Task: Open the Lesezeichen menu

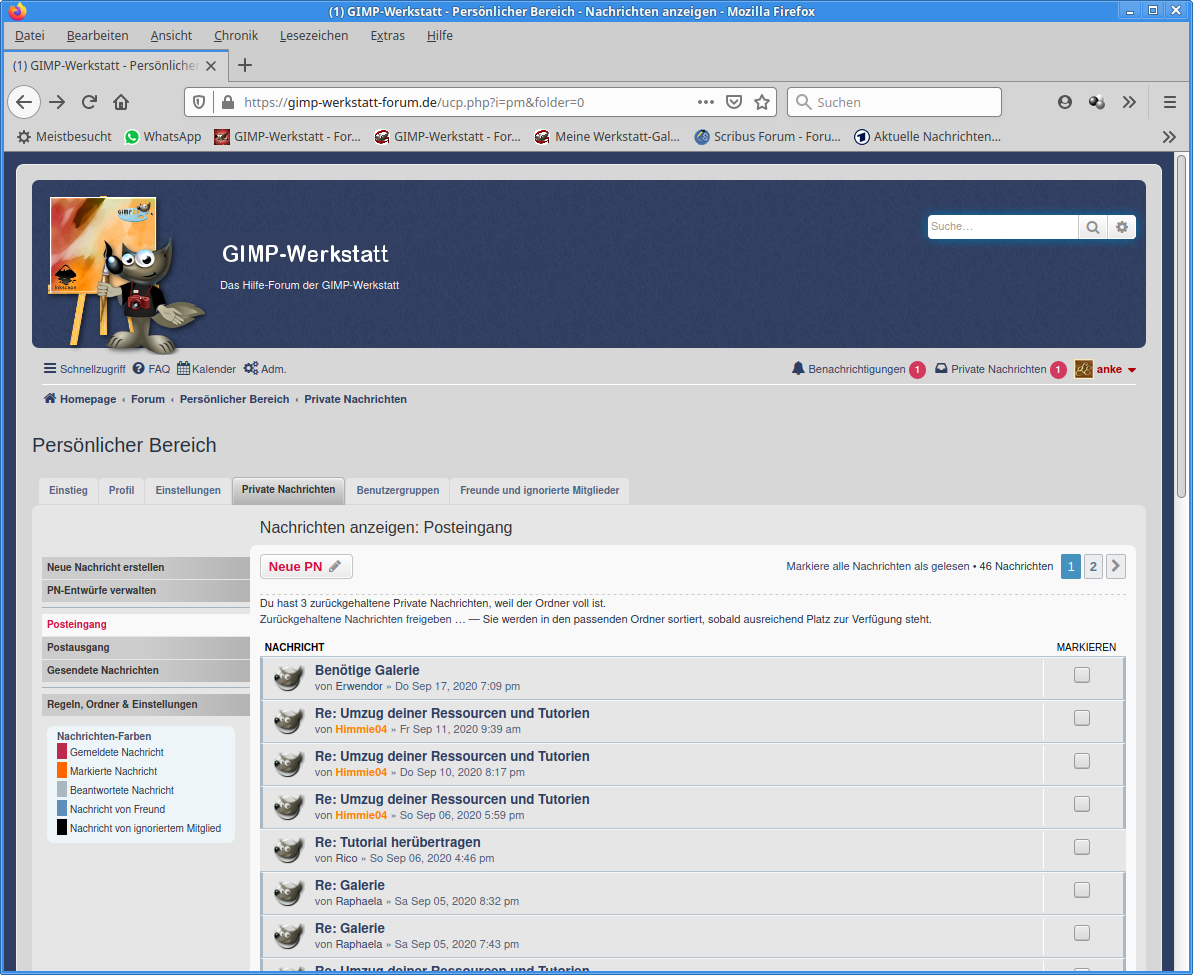Action: [x=313, y=36]
